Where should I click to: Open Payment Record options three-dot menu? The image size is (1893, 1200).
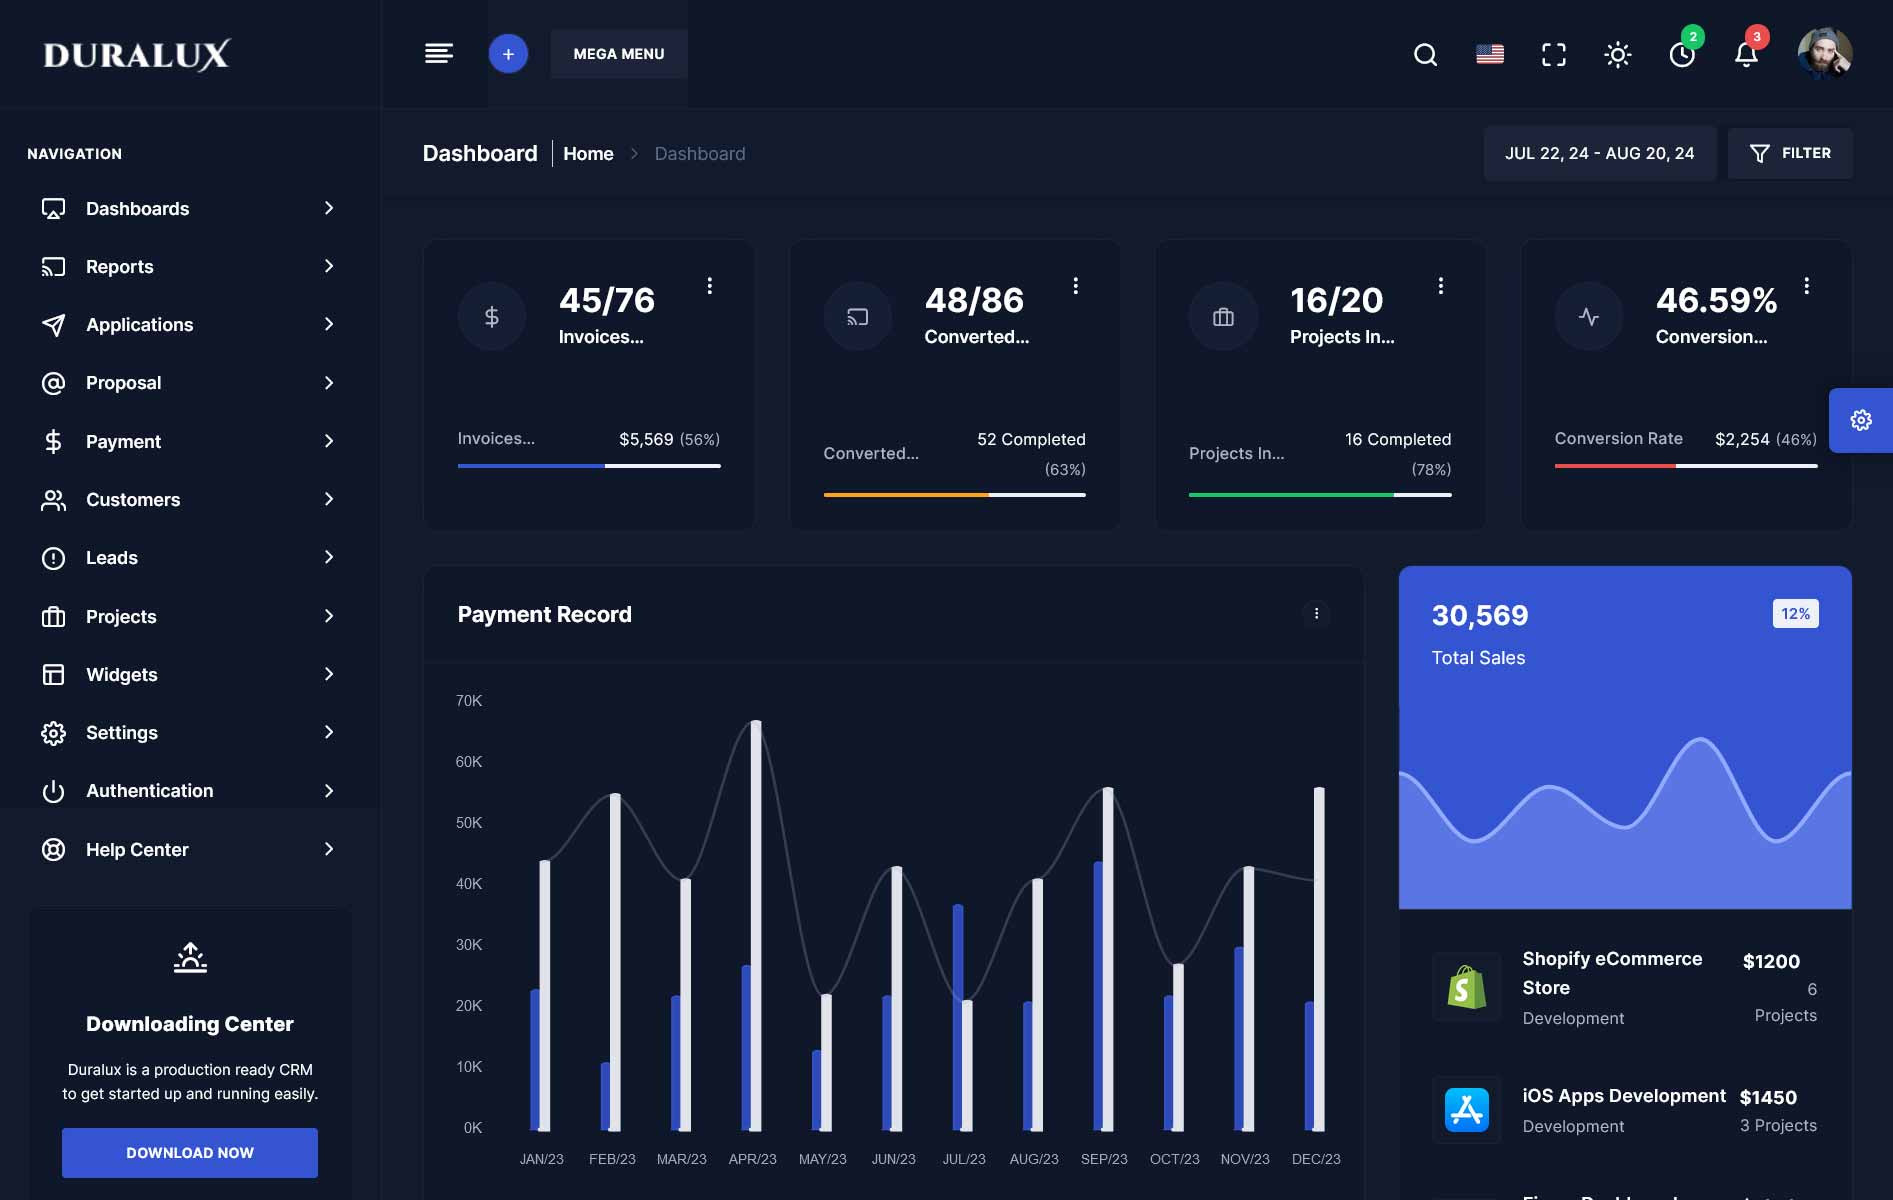1316,614
